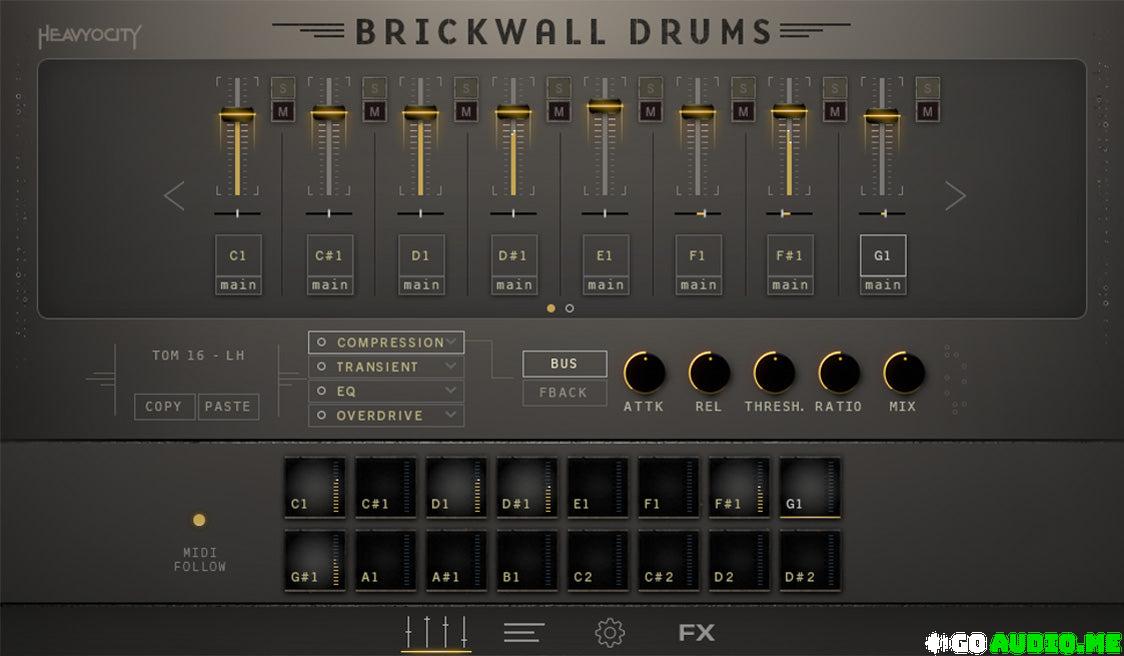
Task: Enable the Overdrive effect power button
Action: [x=321, y=415]
